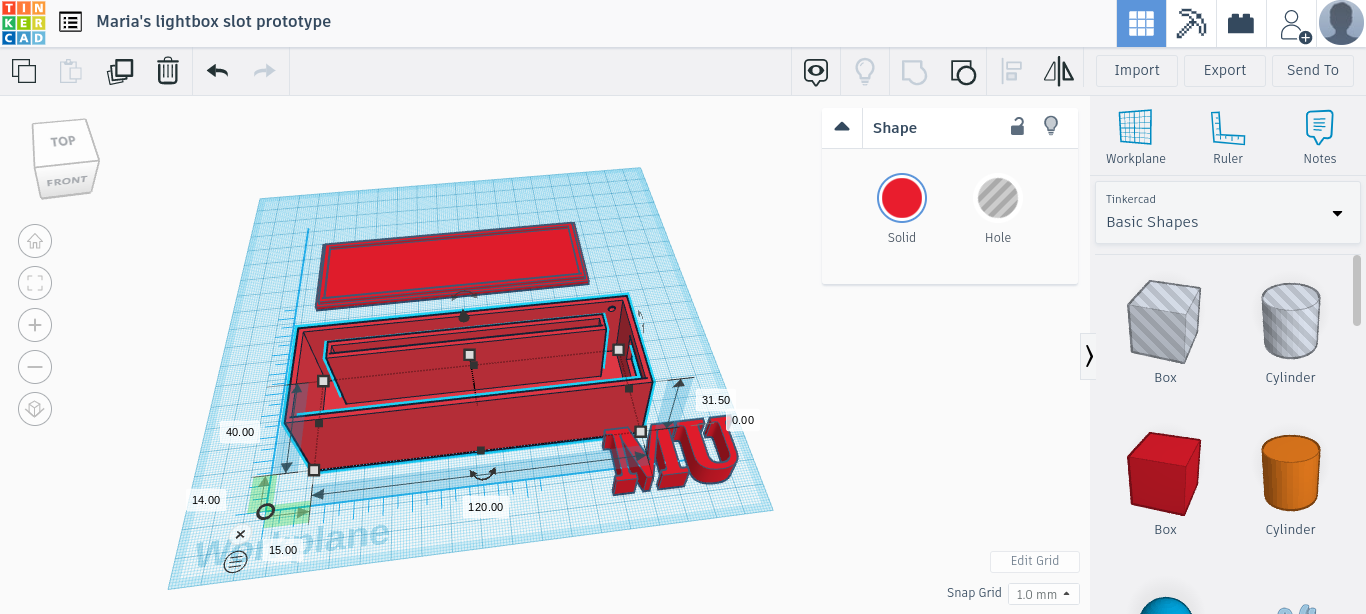Click the 14.00 ruler offset value
Viewport: 1366px width, 614px height.
tap(207, 500)
